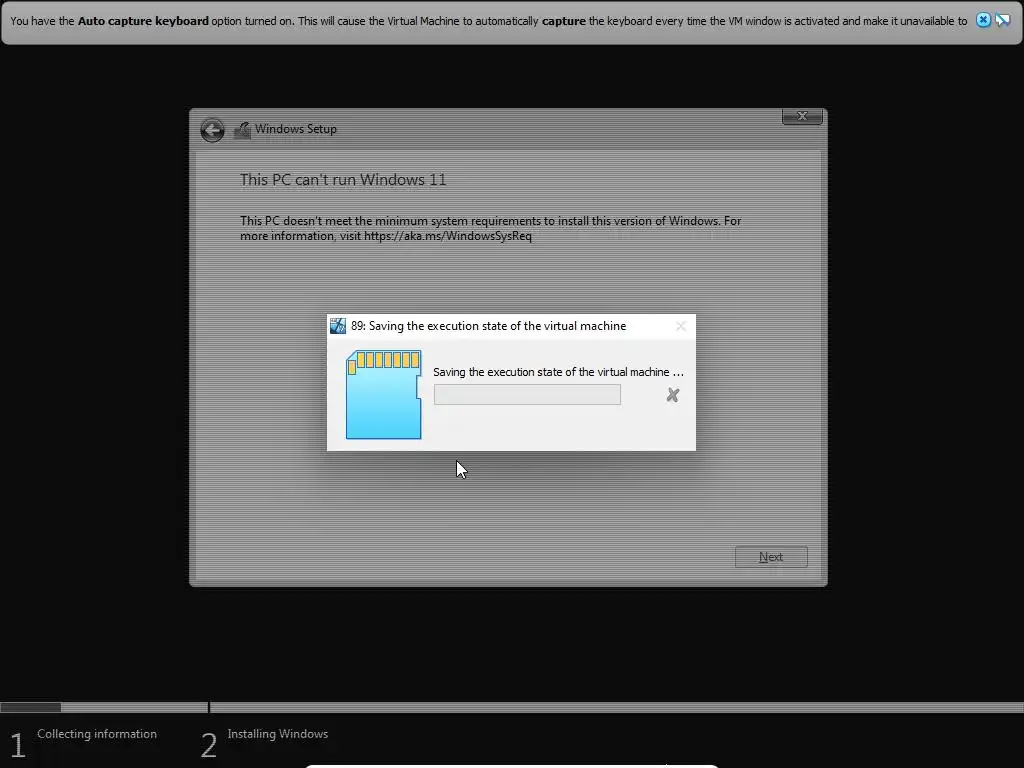Click the Auto capture keyboard message text

[488, 21]
